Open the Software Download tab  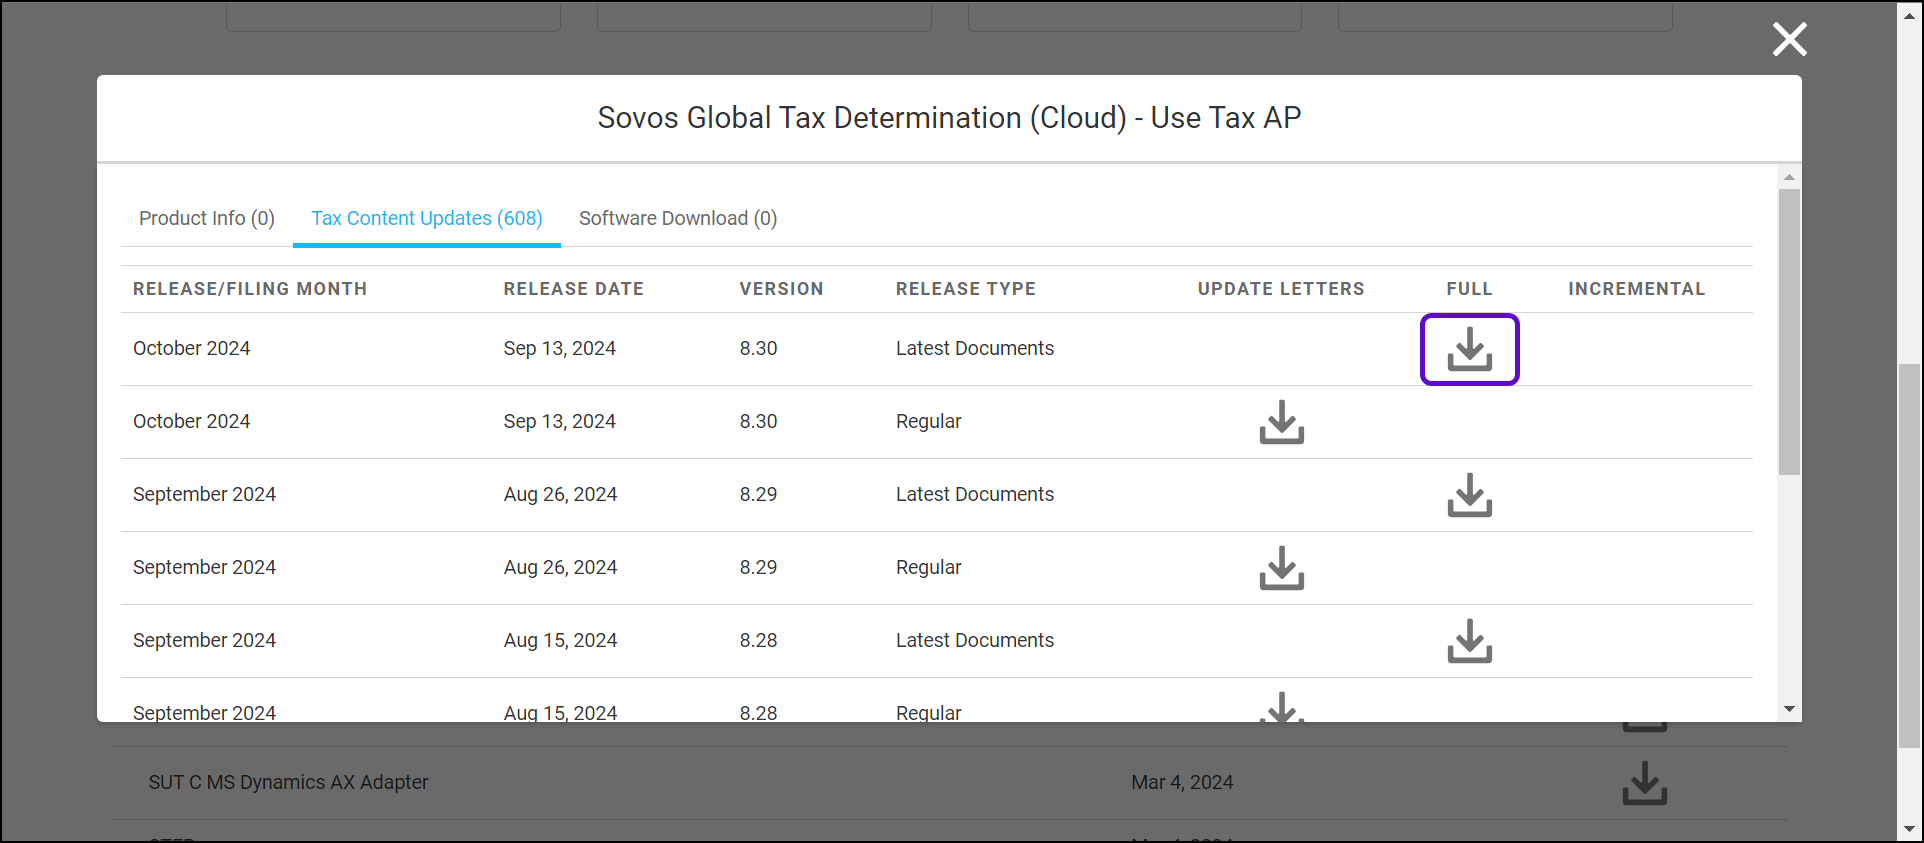(678, 218)
